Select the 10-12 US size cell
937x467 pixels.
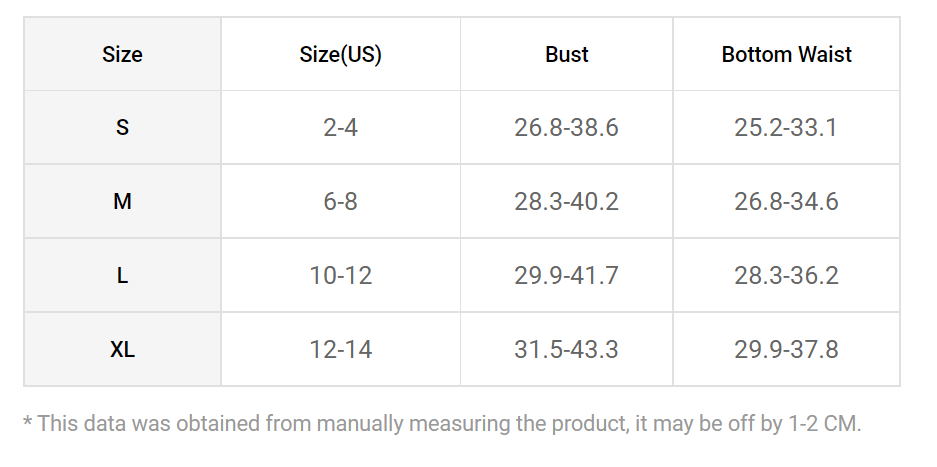[341, 276]
